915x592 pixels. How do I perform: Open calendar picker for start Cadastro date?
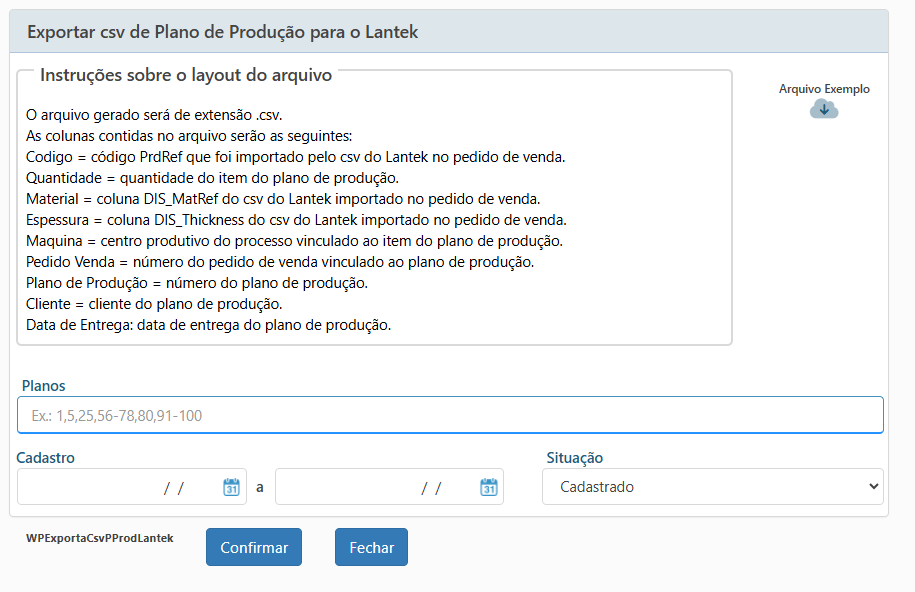click(x=231, y=487)
